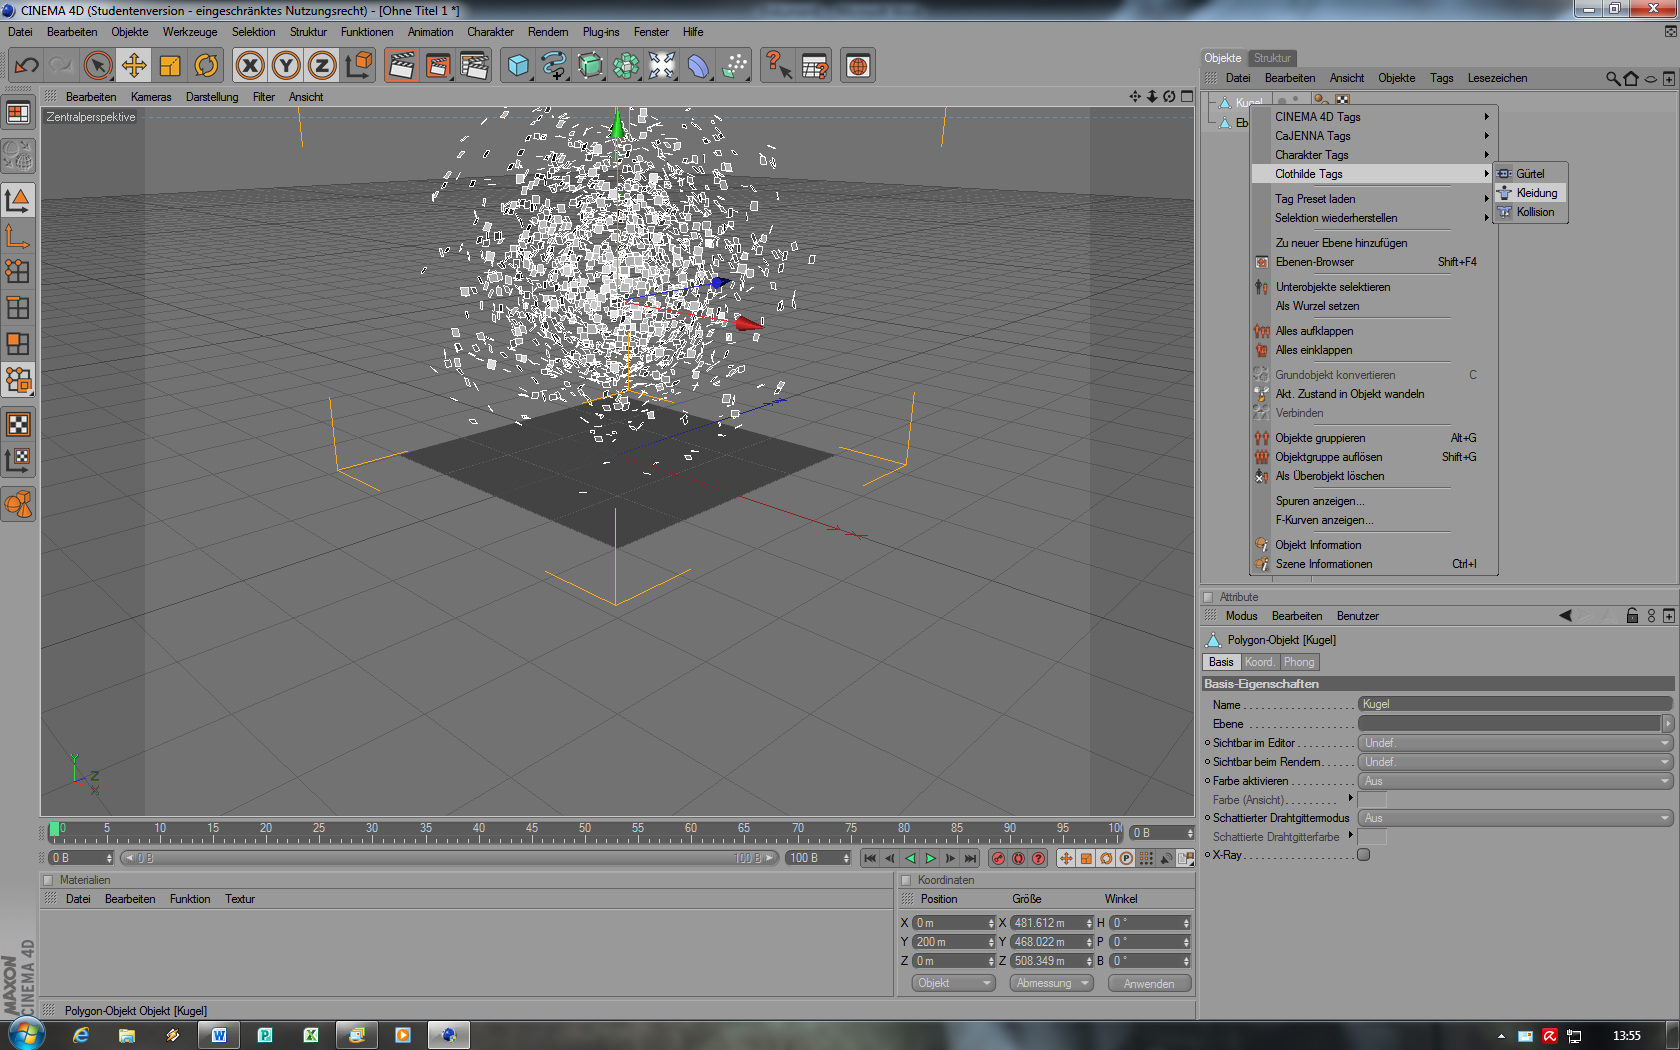The width and height of the screenshot is (1680, 1050).
Task: Select the polygon mode icon in left sidebar
Action: 18,344
